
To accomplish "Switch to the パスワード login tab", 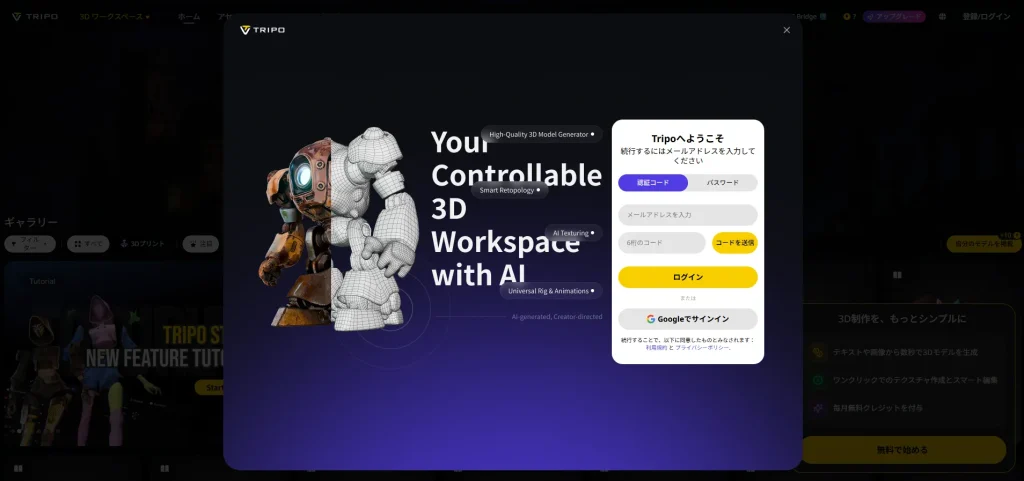I will pos(722,183).
